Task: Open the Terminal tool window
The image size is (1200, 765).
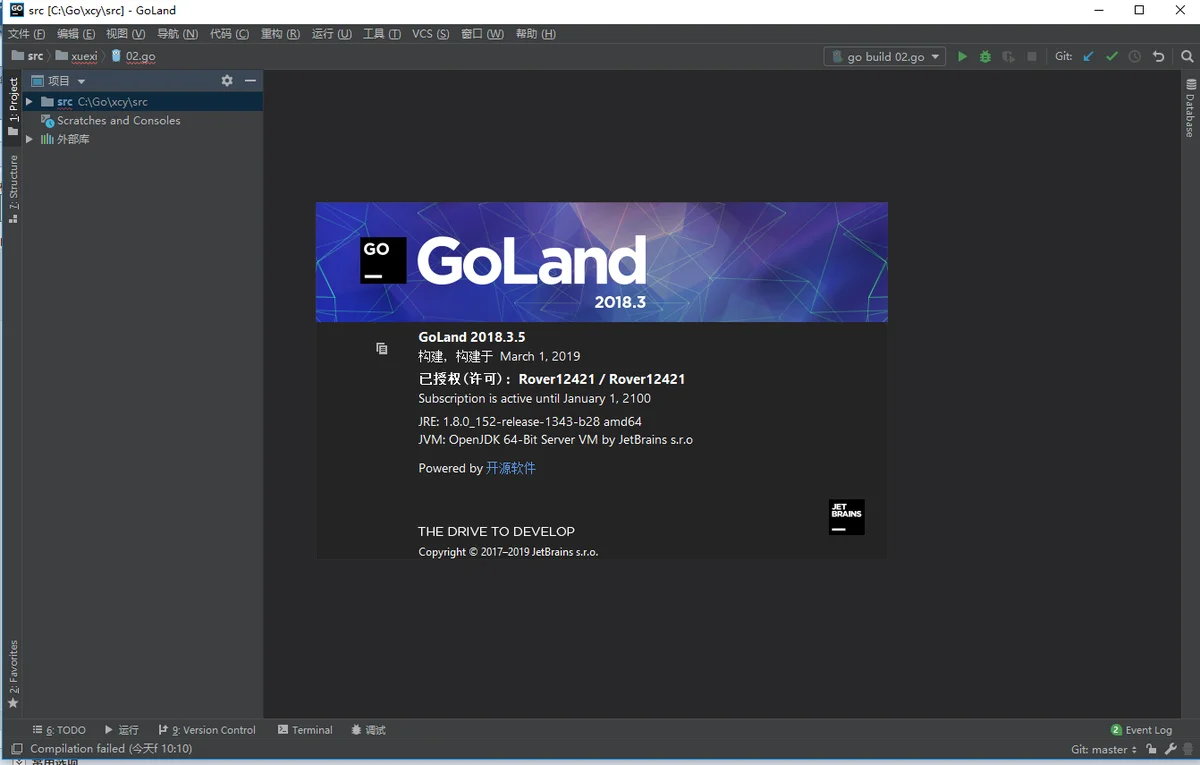Action: coord(305,730)
